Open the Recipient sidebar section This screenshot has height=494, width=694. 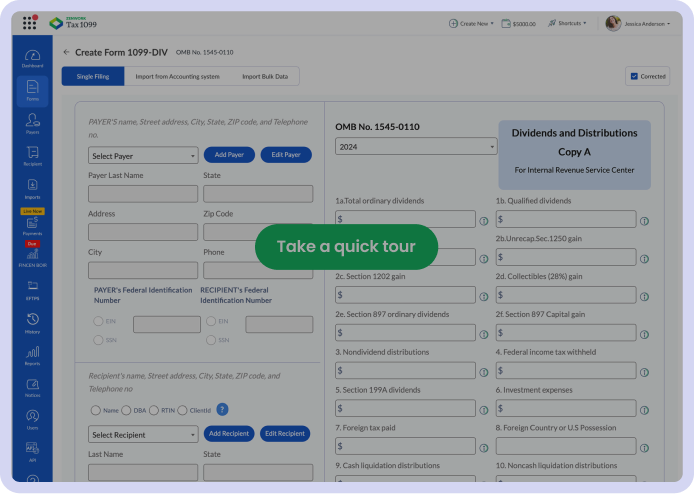tap(32, 155)
